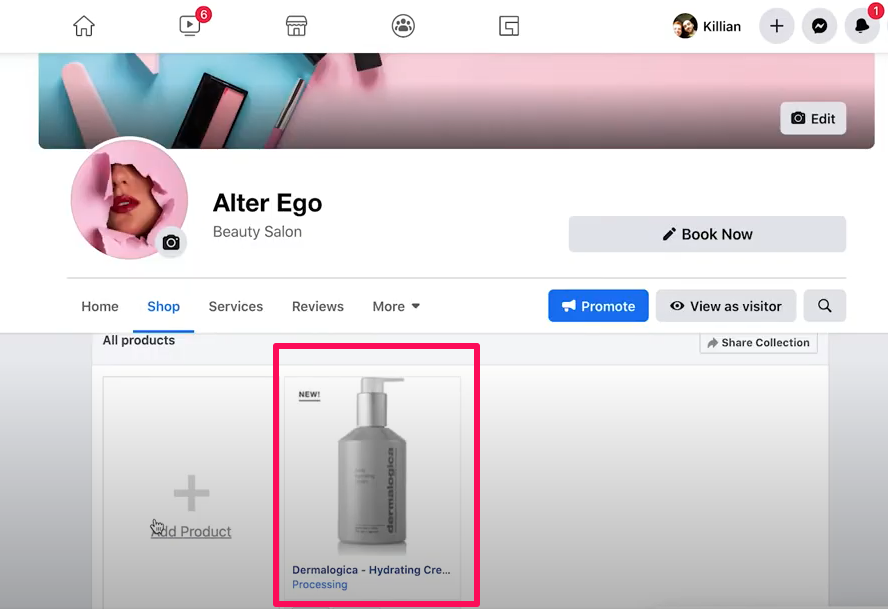Open the notifications bell

click(x=861, y=26)
